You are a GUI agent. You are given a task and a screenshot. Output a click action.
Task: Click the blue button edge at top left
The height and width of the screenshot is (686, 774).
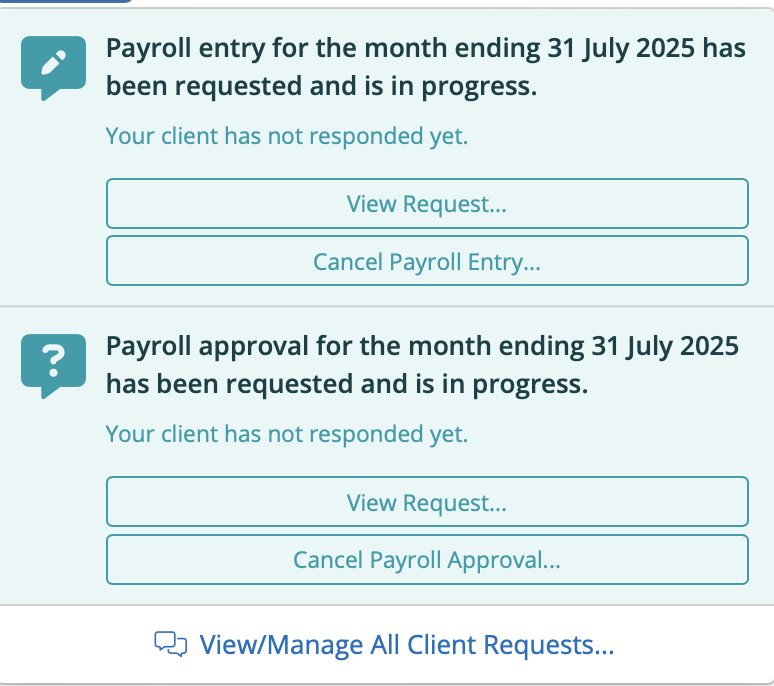pyautogui.click(x=66, y=1)
